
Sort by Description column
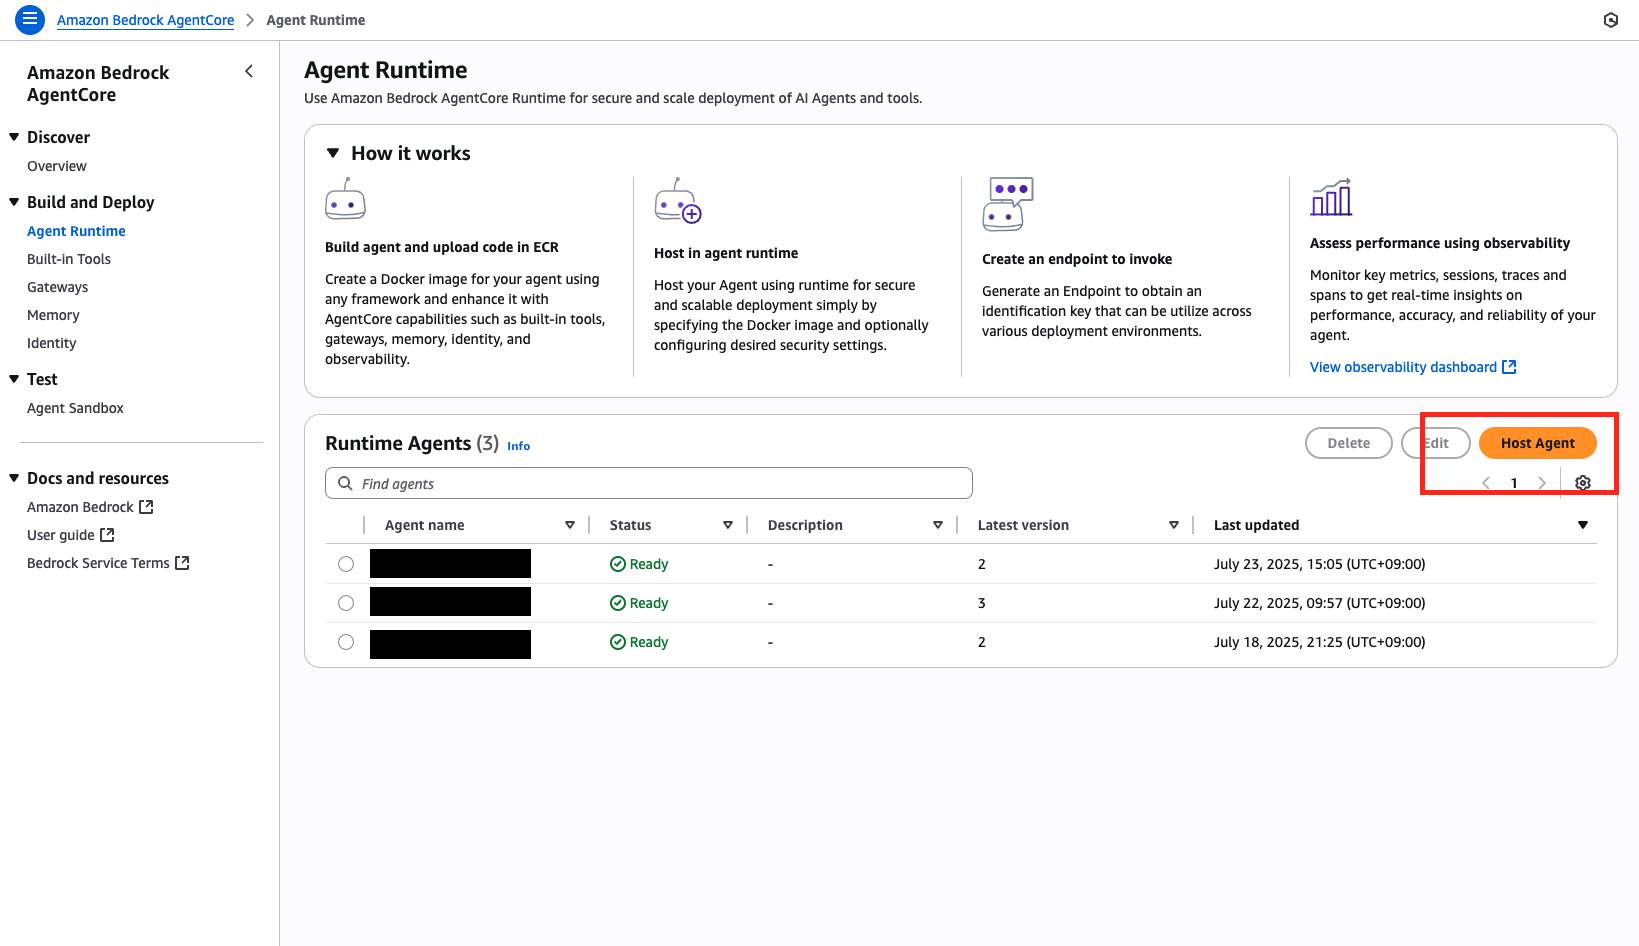tap(938, 525)
